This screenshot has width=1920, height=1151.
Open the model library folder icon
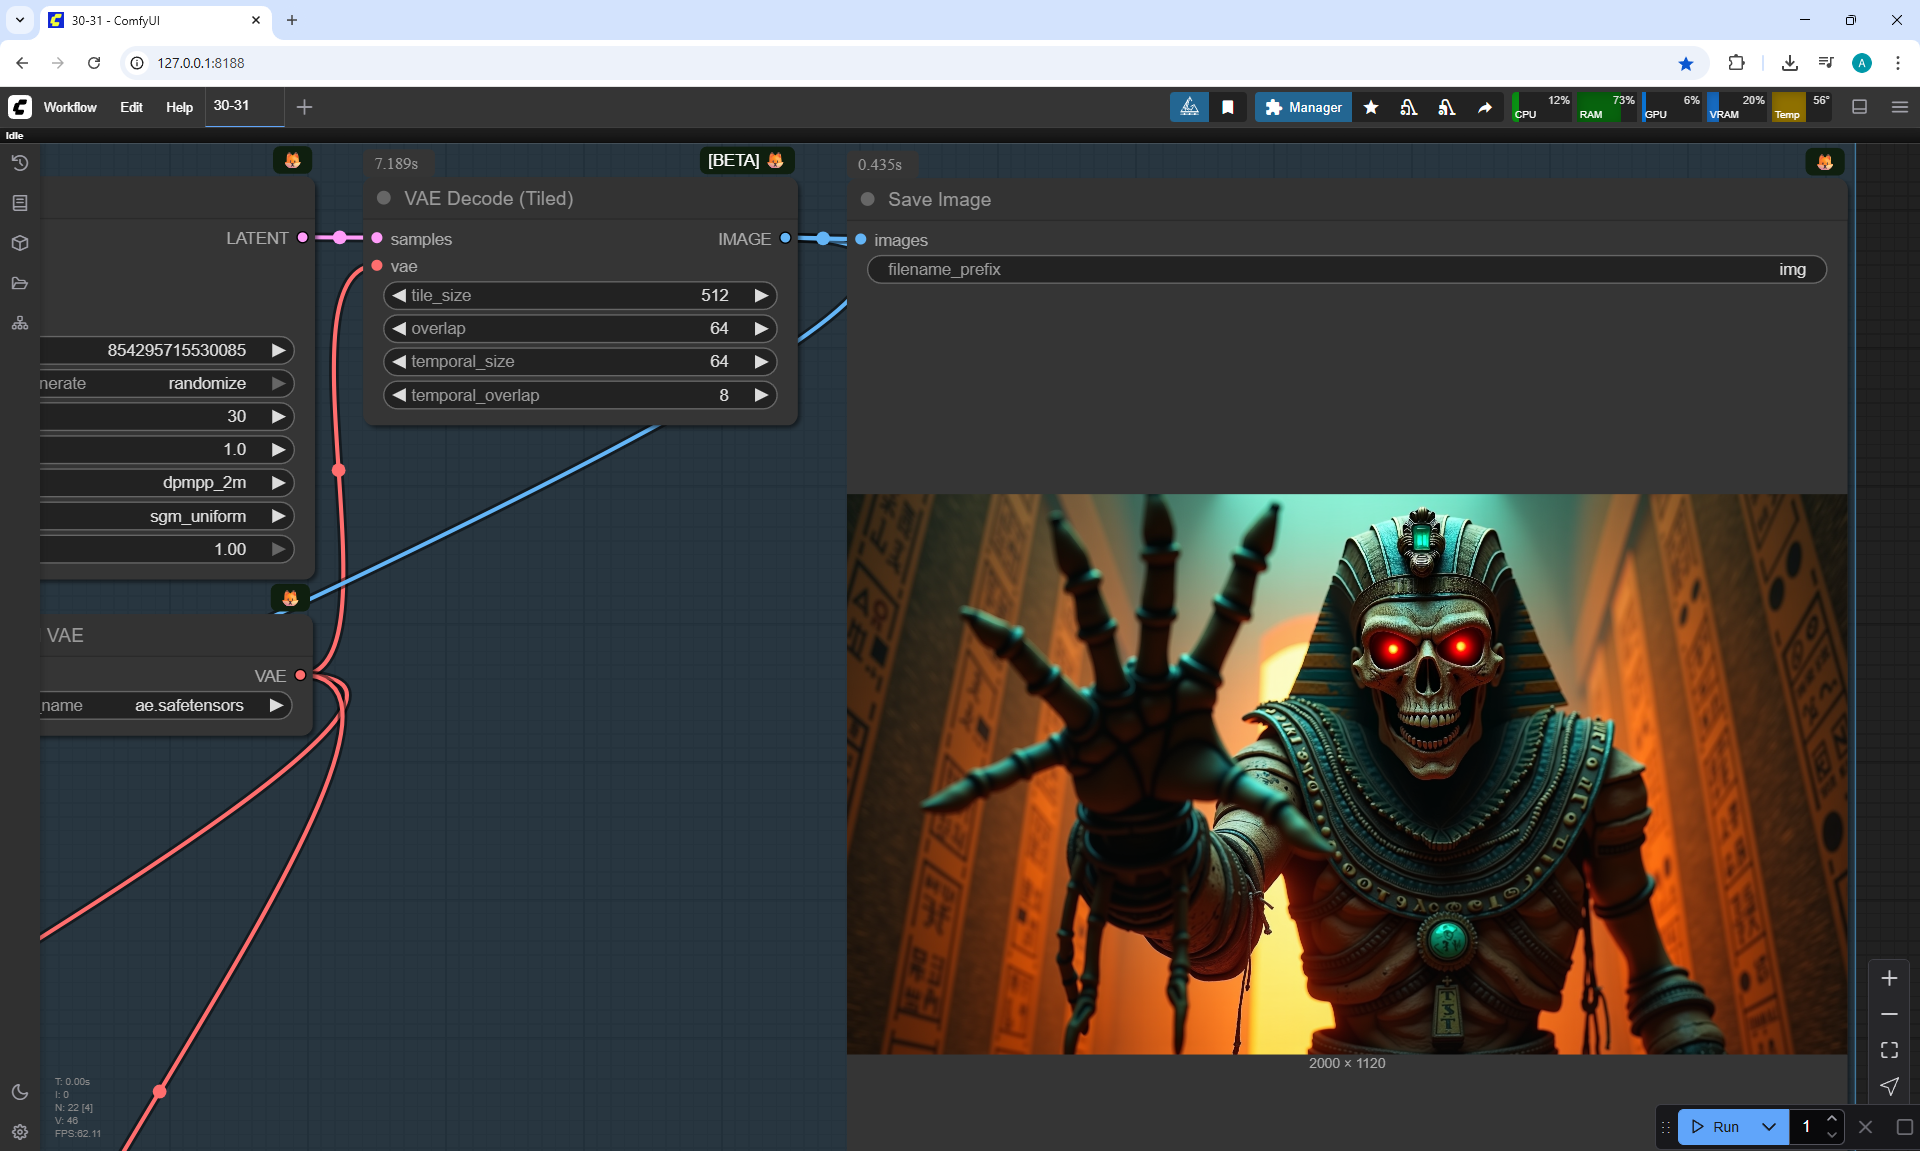20,283
